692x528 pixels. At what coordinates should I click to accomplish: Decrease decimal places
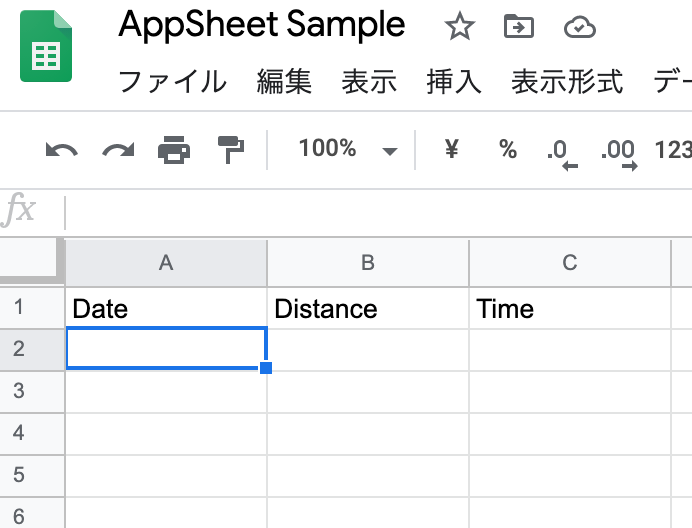[562, 154]
